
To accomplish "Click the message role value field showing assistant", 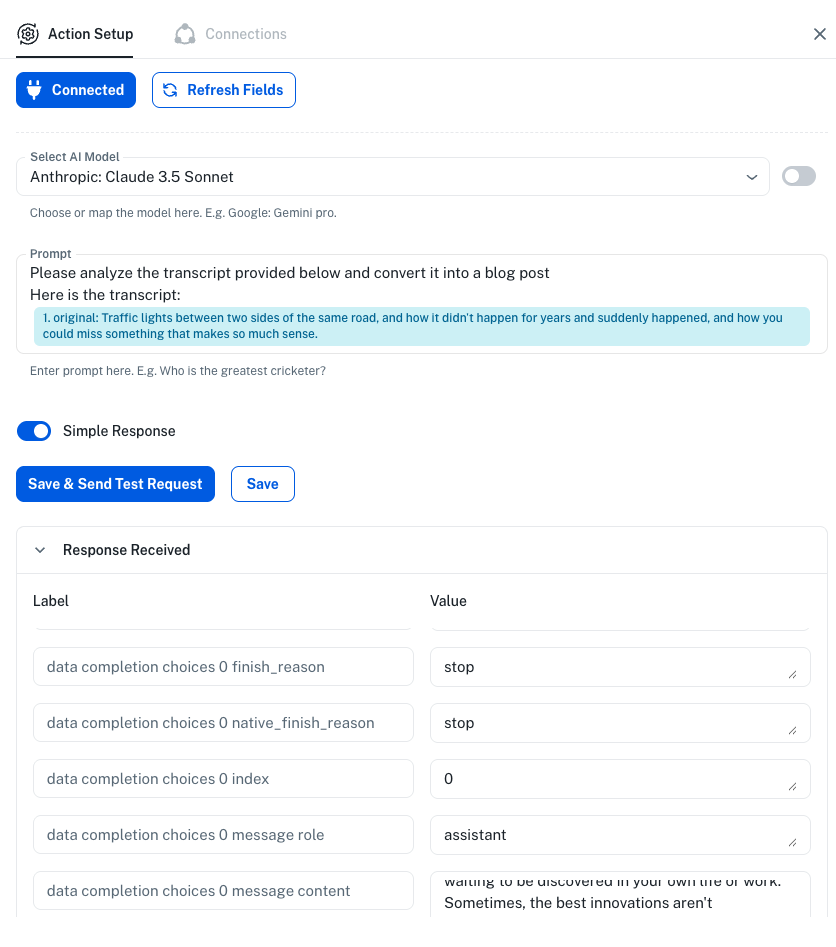I will click(x=610, y=835).
